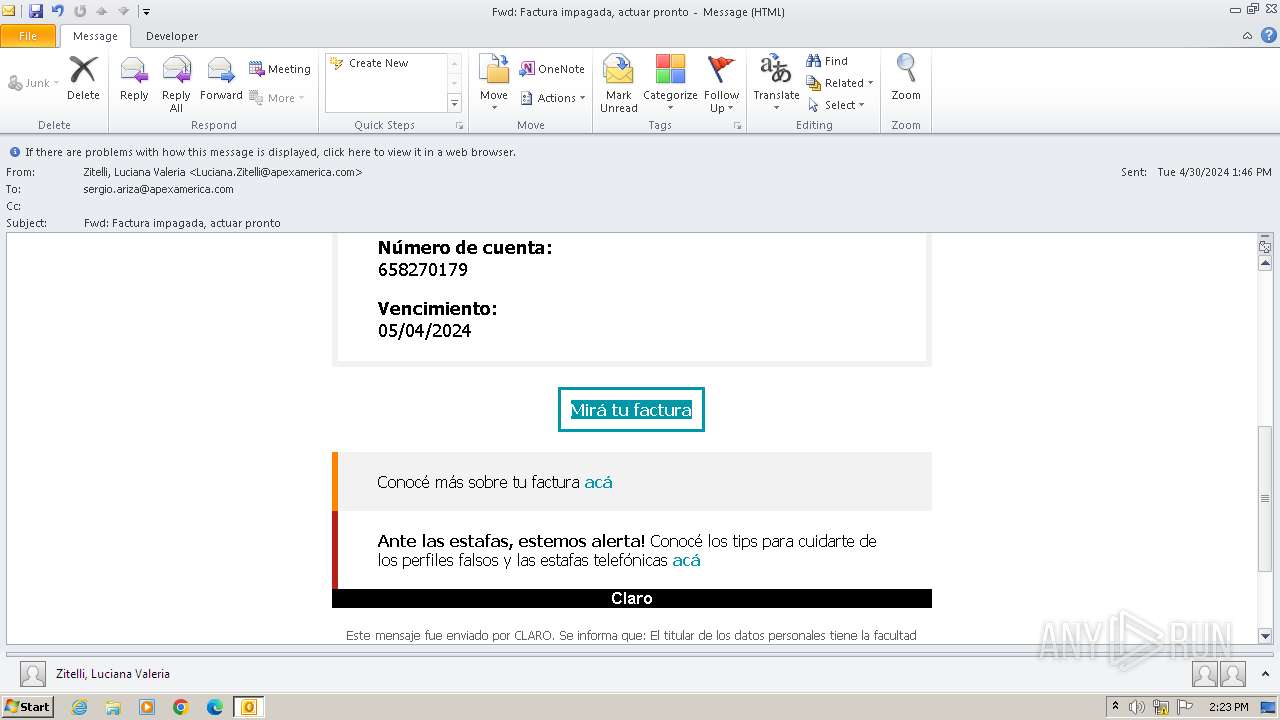Open the File tab
The width and height of the screenshot is (1280, 720).
point(28,36)
